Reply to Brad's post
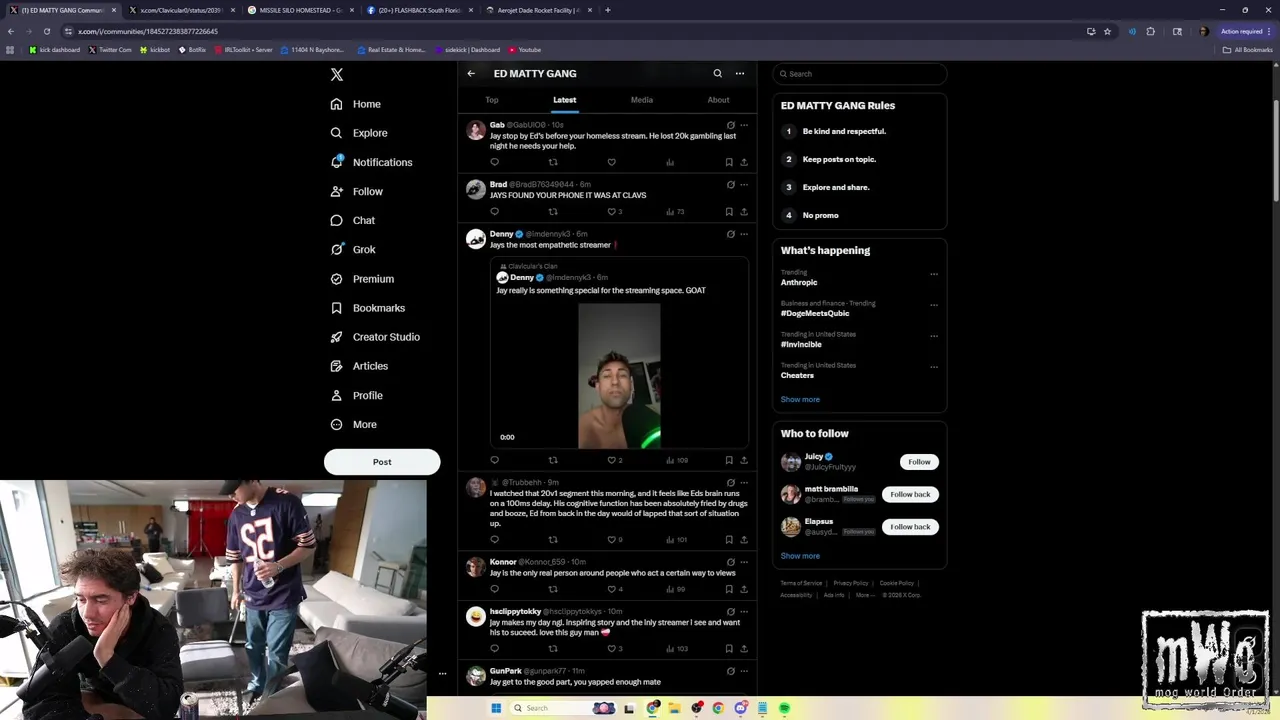The image size is (1280, 720). 494,212
